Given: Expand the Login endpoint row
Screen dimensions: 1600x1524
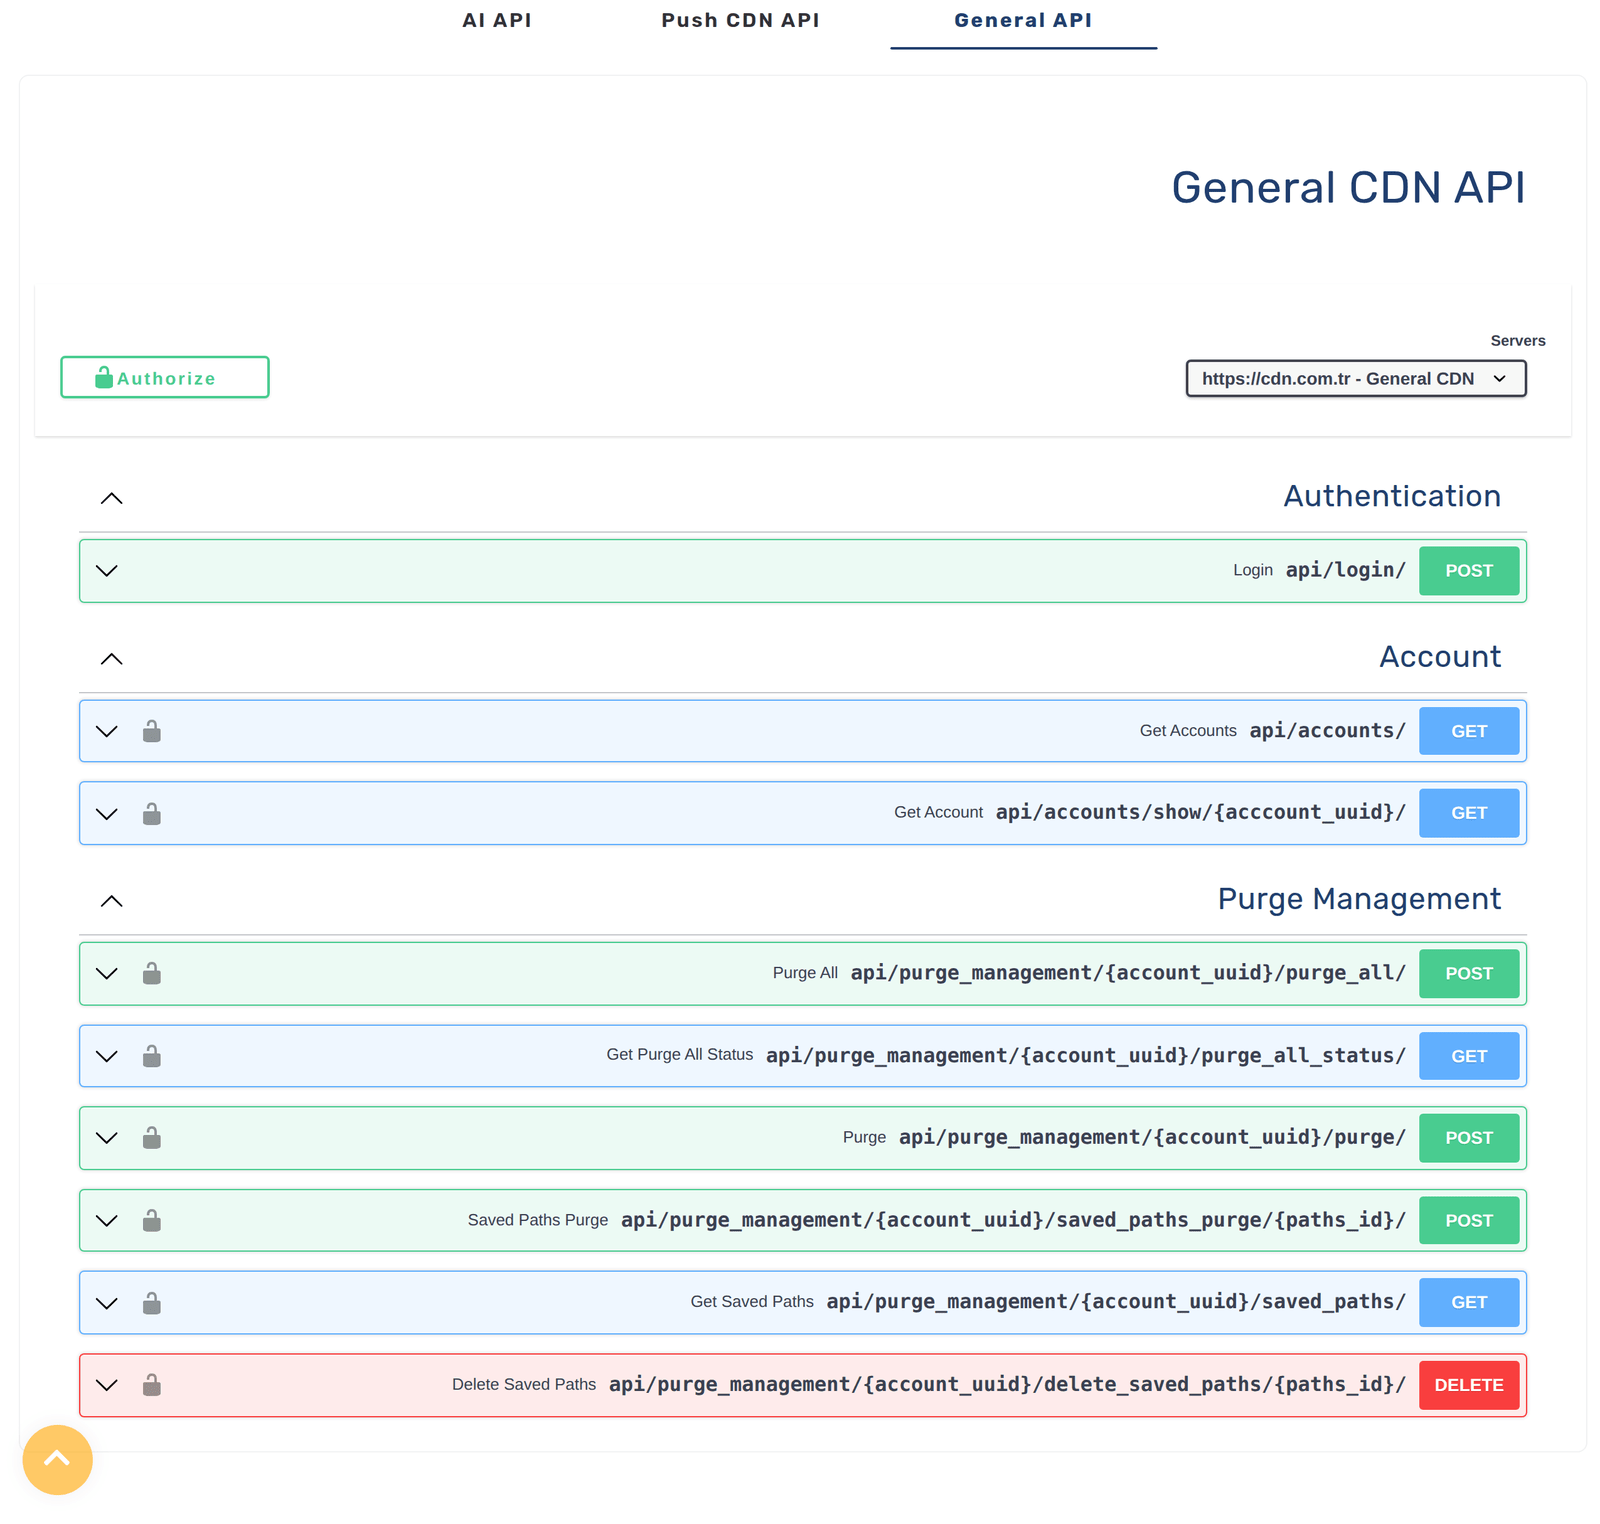Looking at the screenshot, I should (x=803, y=571).
